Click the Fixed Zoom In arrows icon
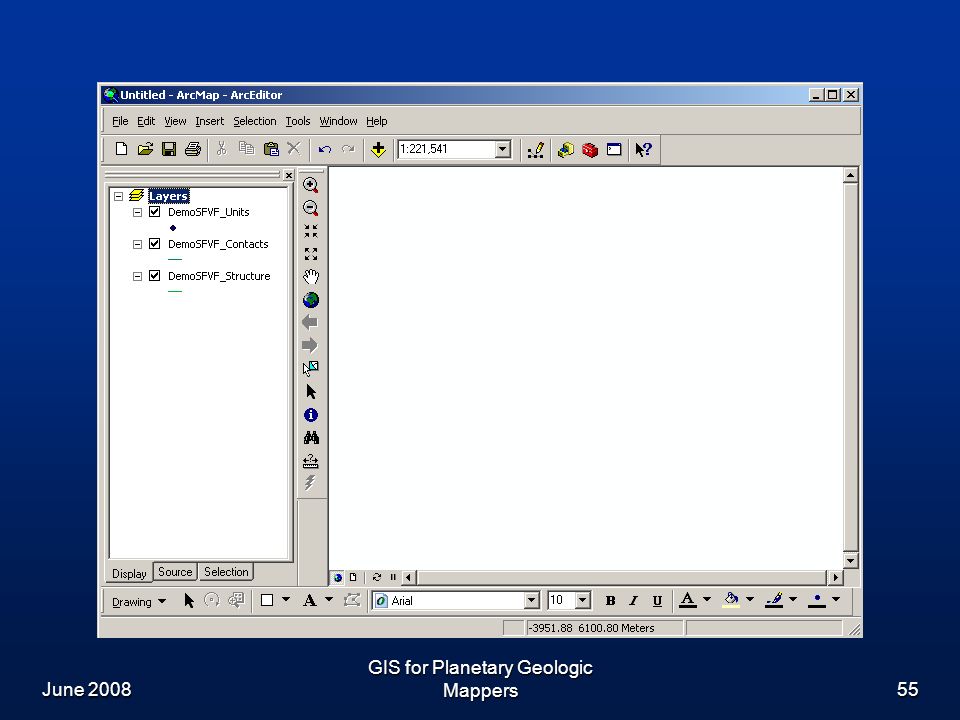960x720 pixels. 311,231
